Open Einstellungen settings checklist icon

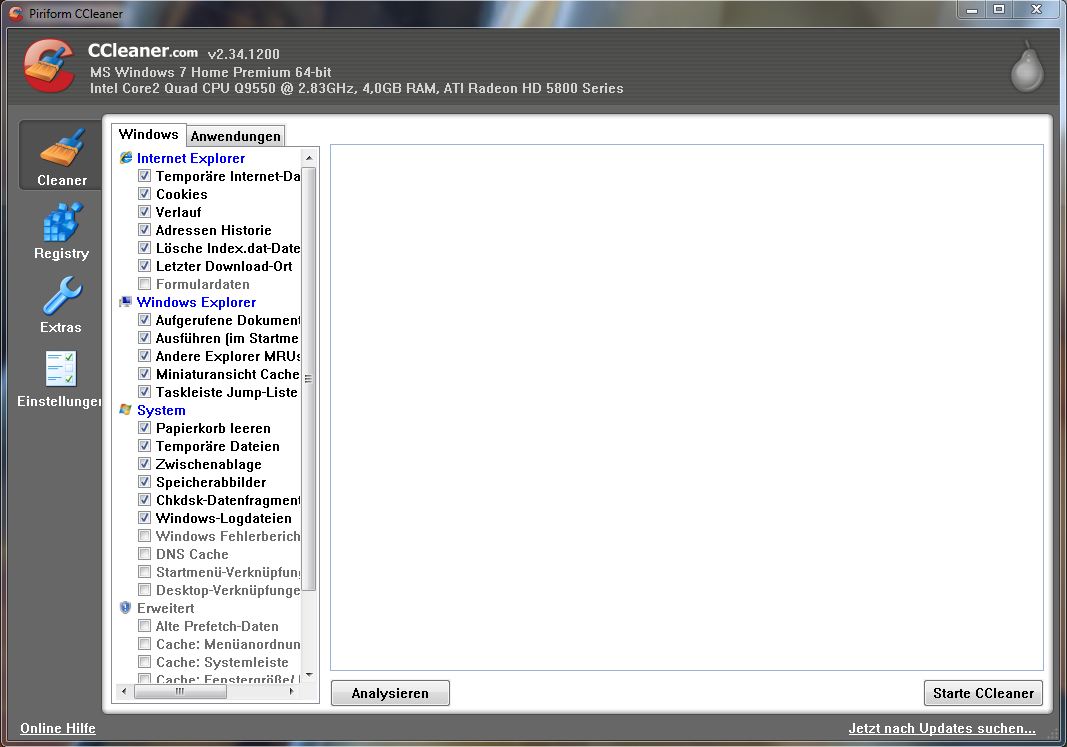61,369
